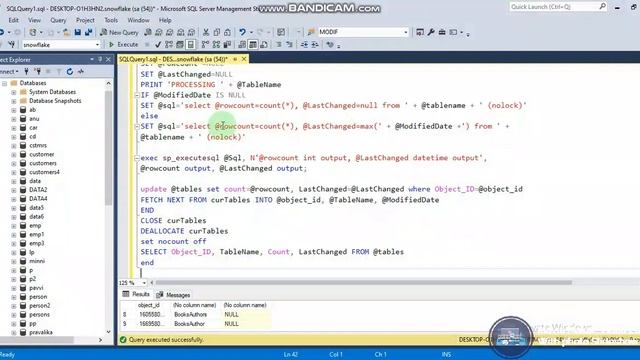Select the emp1 database in tree

pyautogui.click(x=36, y=235)
